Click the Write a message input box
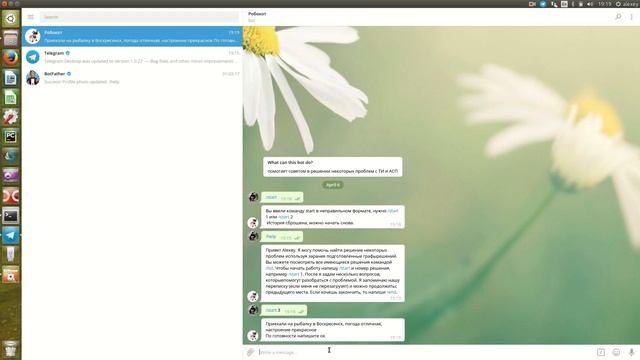The image size is (640, 360). [424, 352]
